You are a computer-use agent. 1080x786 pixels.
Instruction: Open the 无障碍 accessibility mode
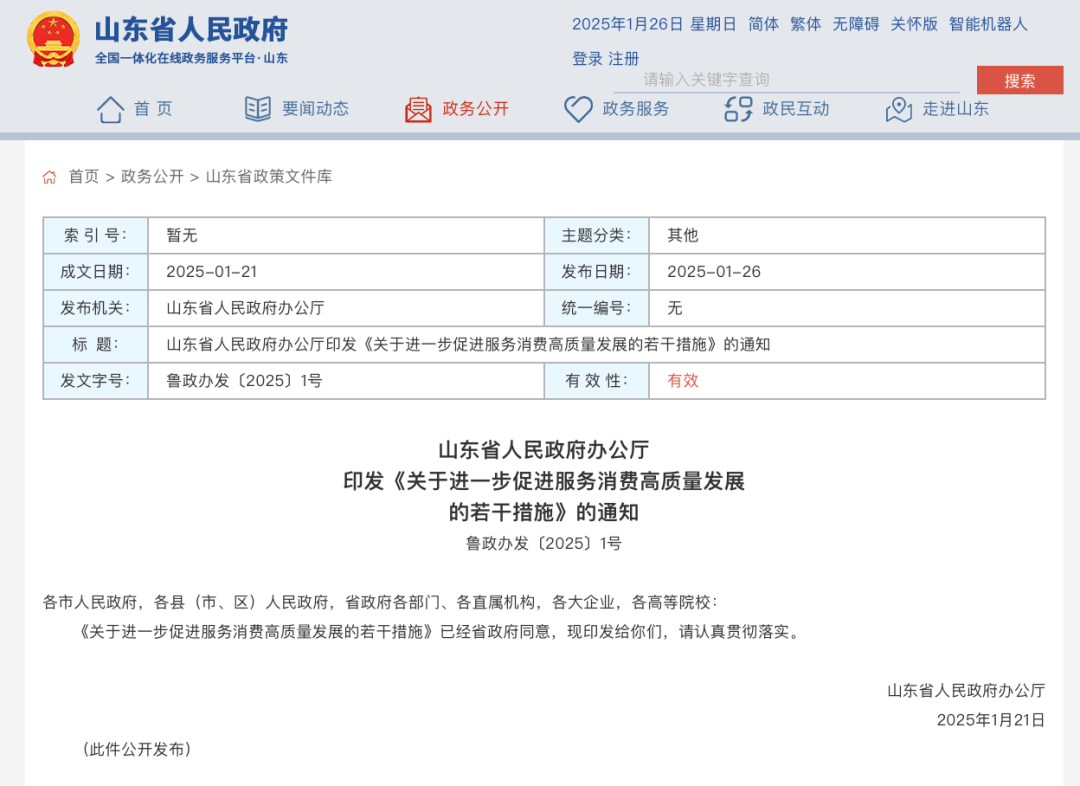pos(855,24)
